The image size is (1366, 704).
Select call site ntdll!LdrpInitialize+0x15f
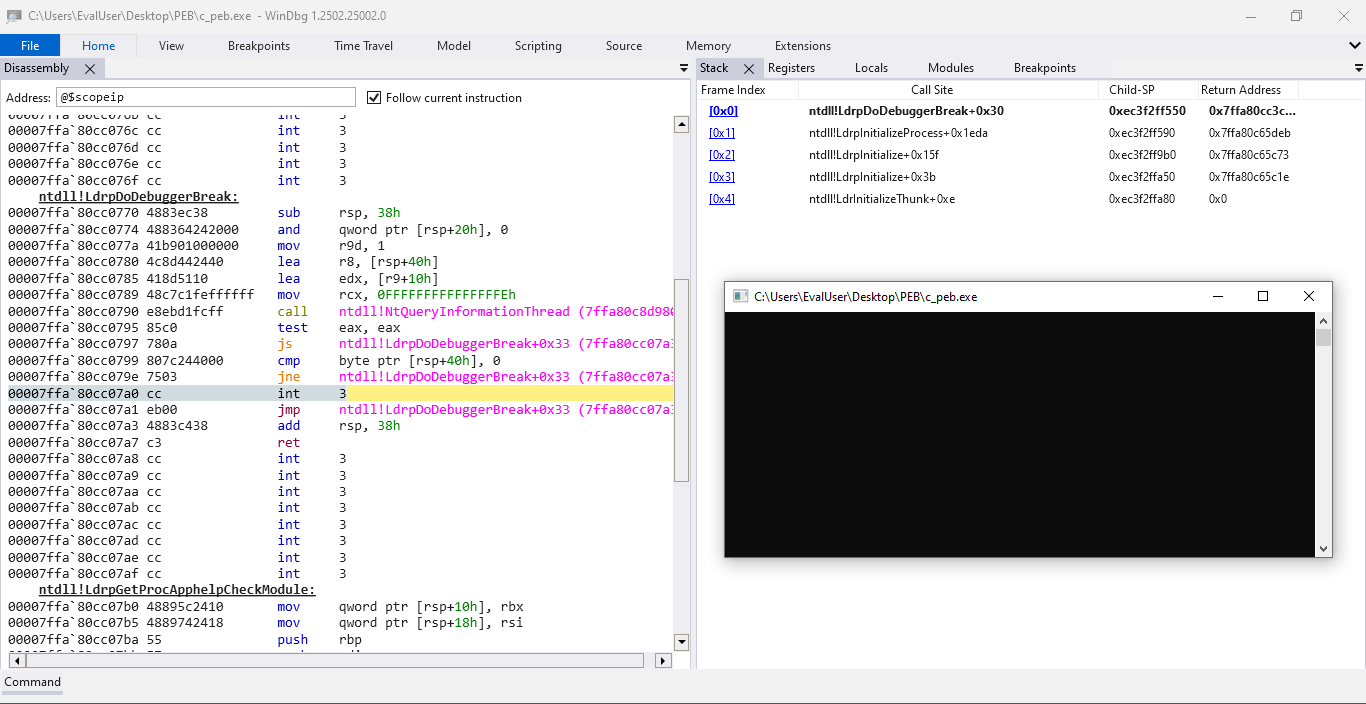click(874, 155)
